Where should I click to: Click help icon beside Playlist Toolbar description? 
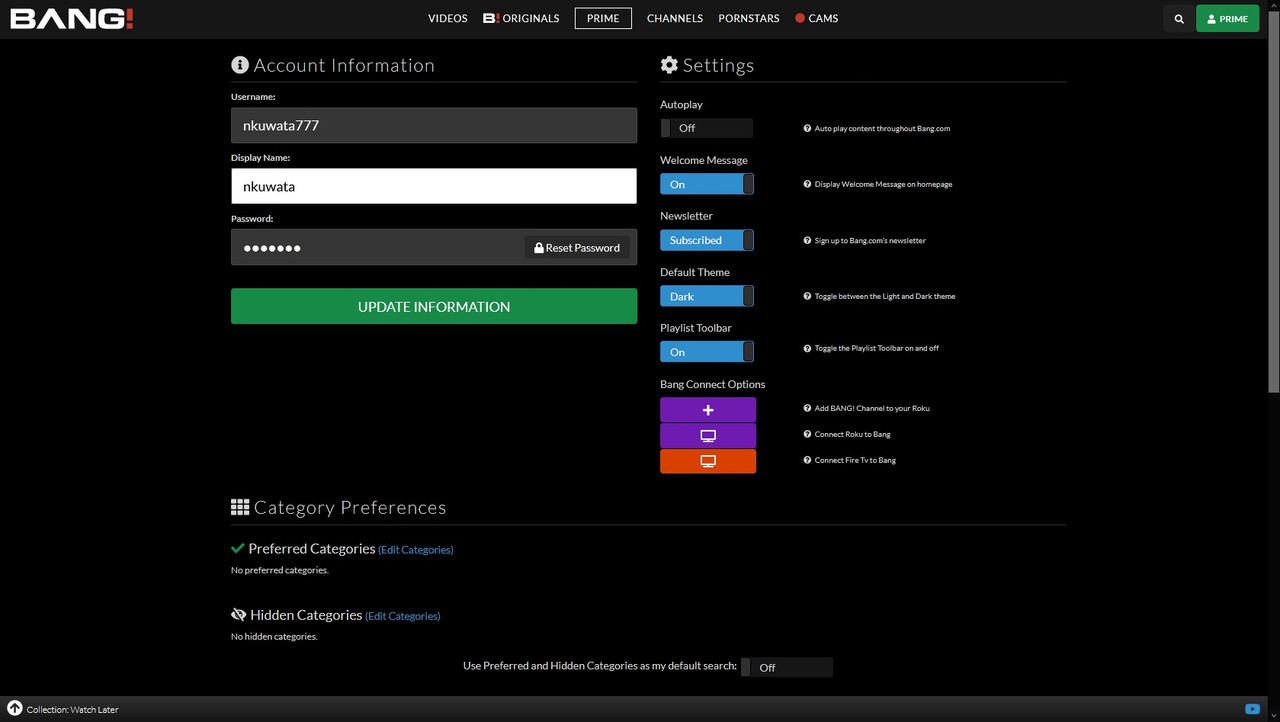pos(807,349)
